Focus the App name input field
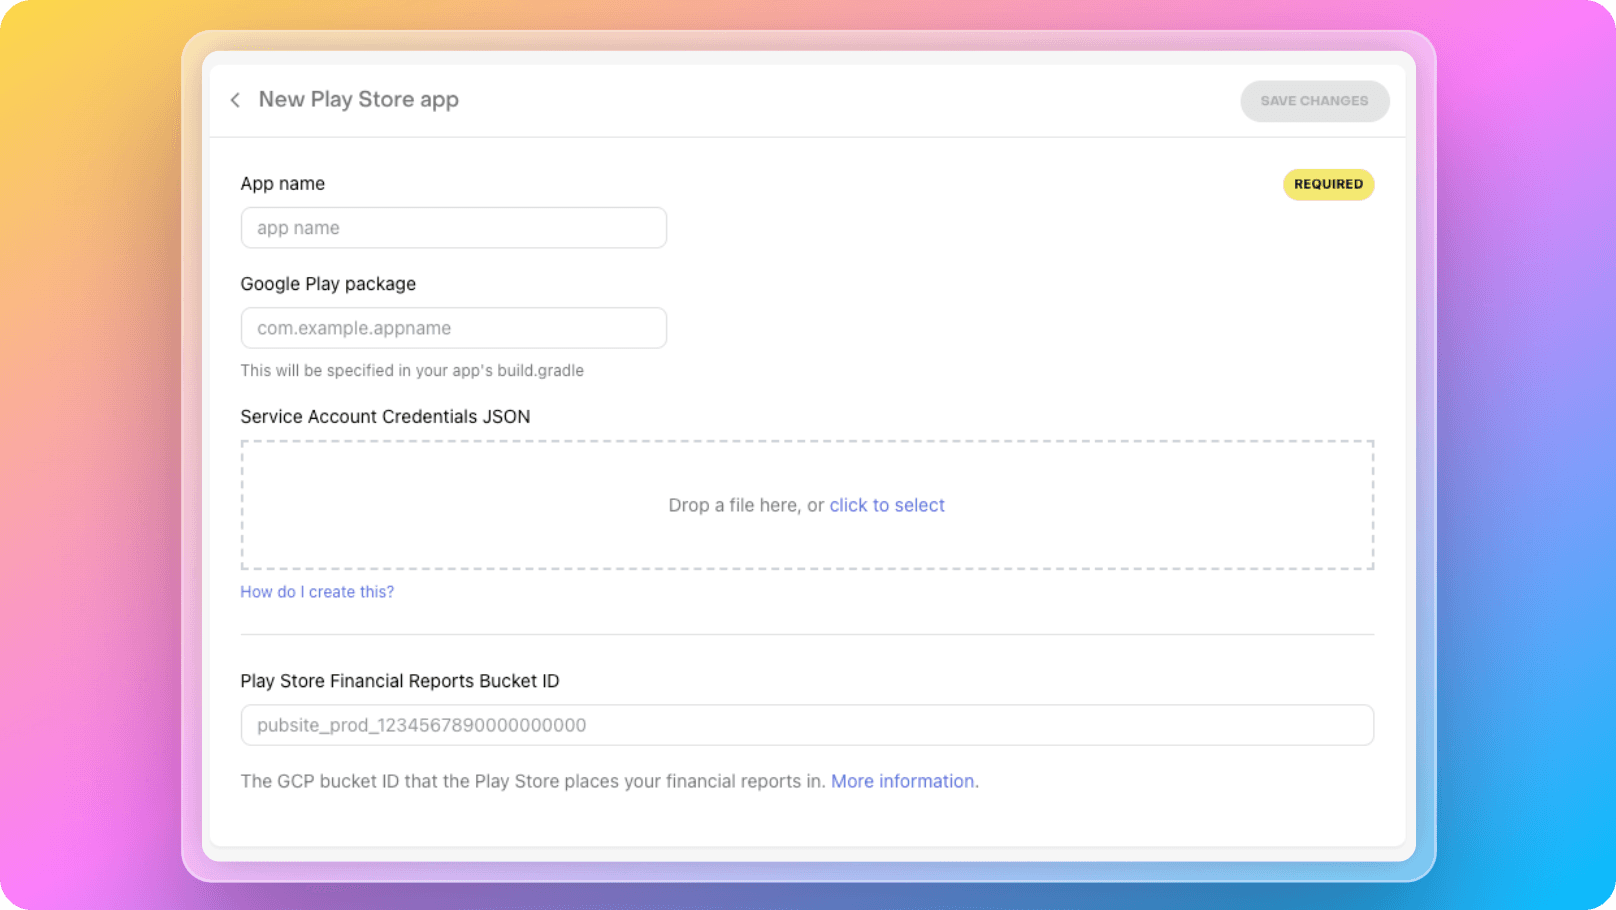The image size is (1616, 910). tap(453, 228)
